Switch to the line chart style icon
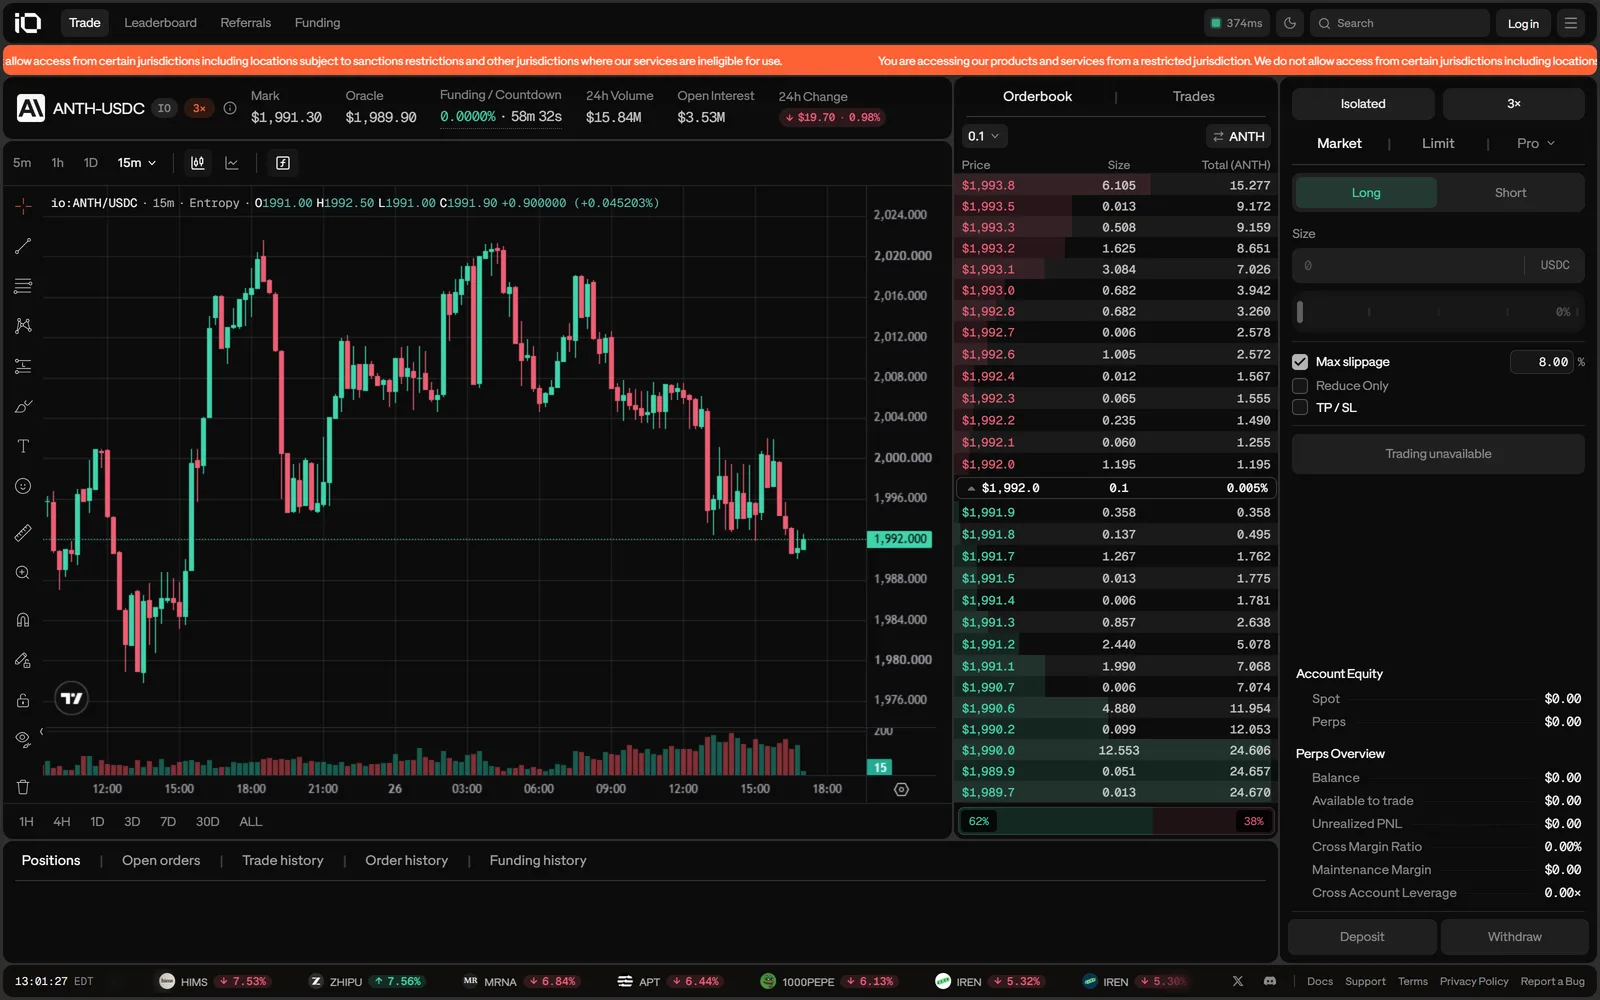The image size is (1600, 1000). [232, 163]
